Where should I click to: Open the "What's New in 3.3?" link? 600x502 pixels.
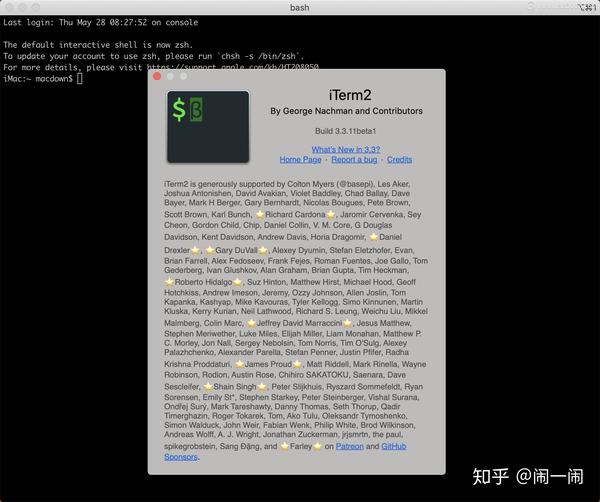(346, 149)
